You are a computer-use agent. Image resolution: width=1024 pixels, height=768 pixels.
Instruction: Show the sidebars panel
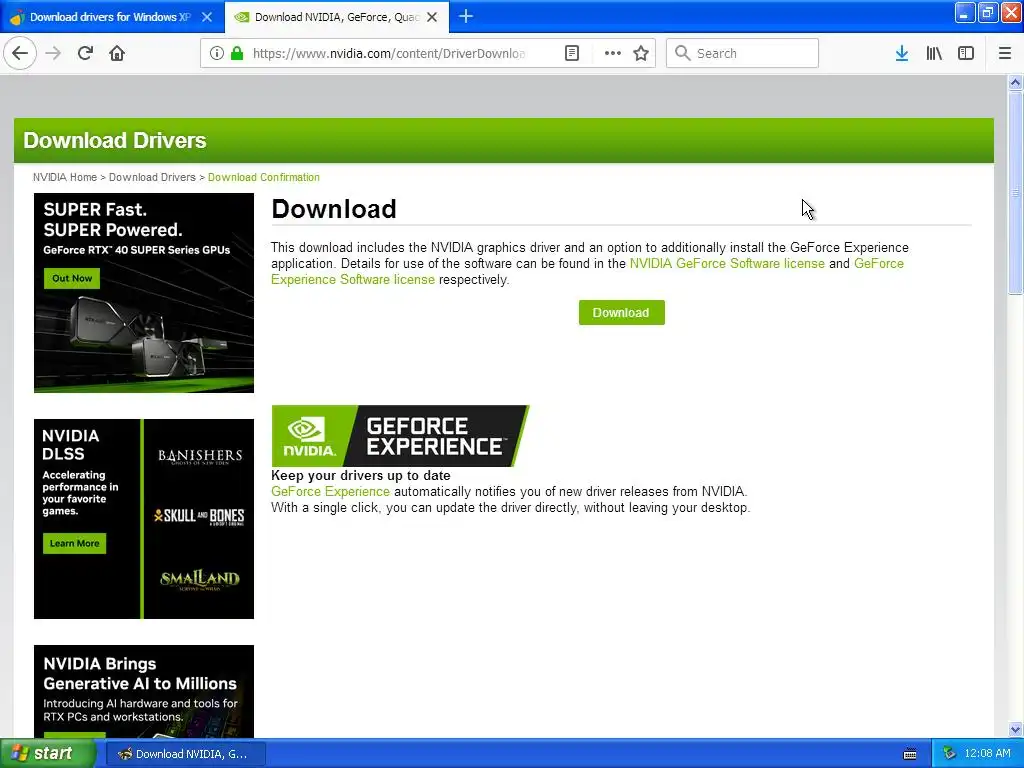(x=966, y=54)
